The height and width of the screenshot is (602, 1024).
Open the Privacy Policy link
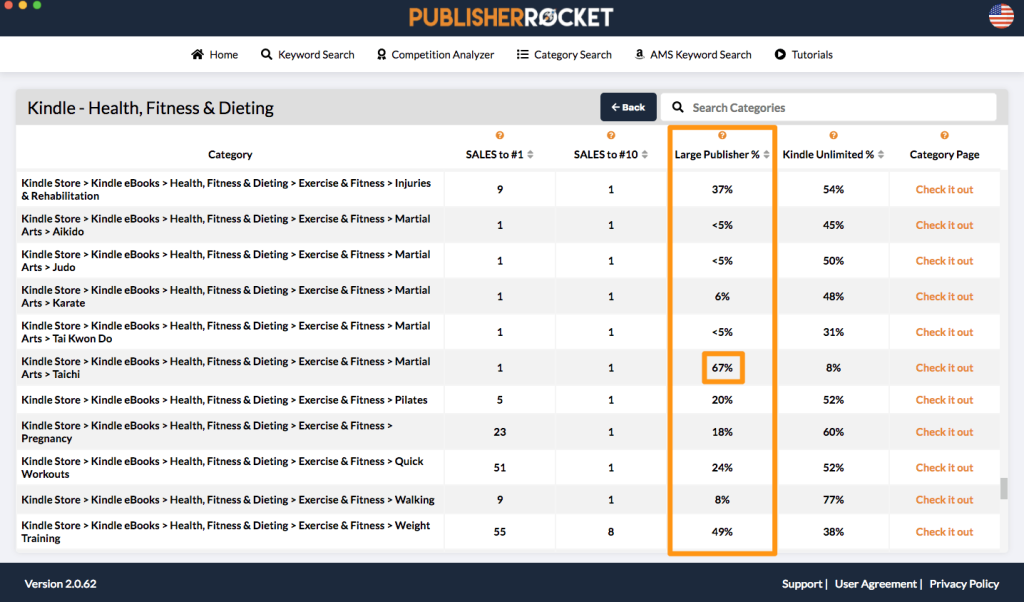point(964,584)
